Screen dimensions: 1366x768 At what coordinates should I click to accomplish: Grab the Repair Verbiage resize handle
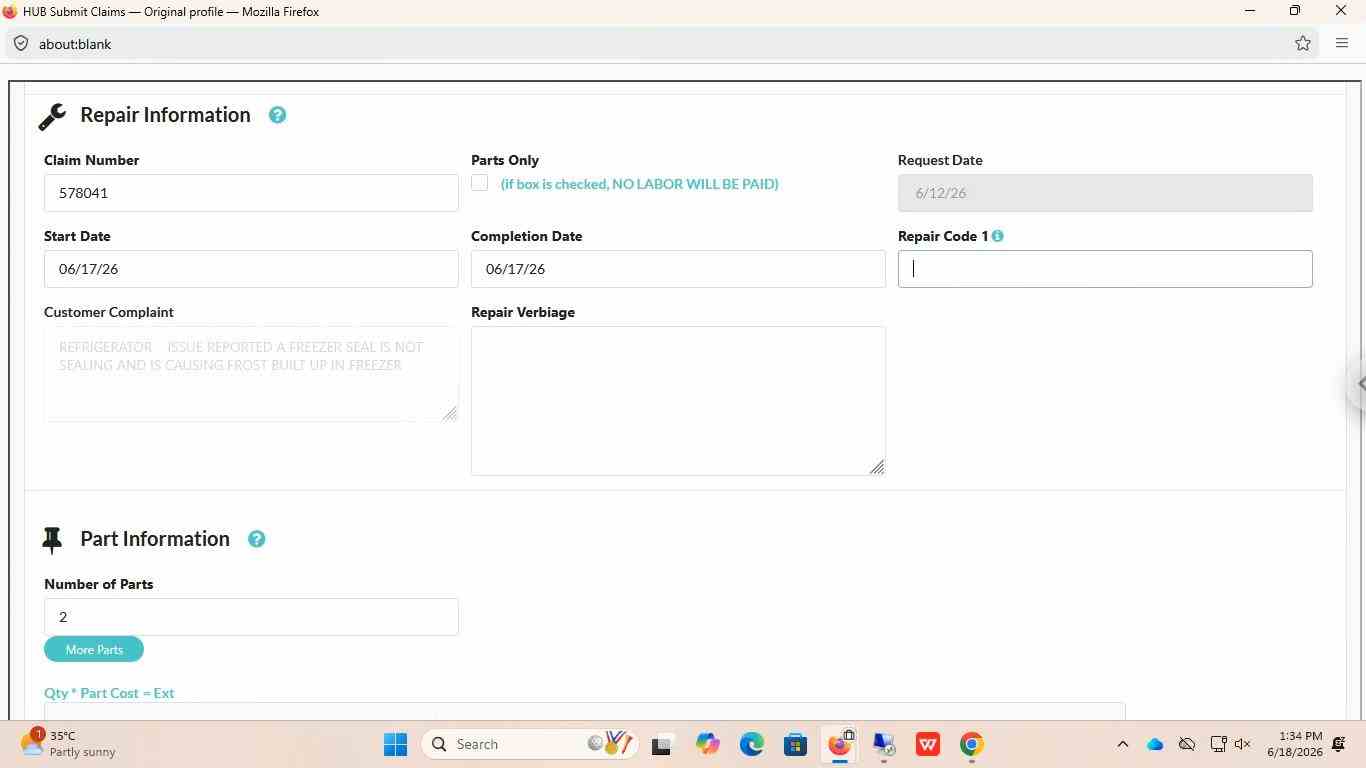pos(877,467)
